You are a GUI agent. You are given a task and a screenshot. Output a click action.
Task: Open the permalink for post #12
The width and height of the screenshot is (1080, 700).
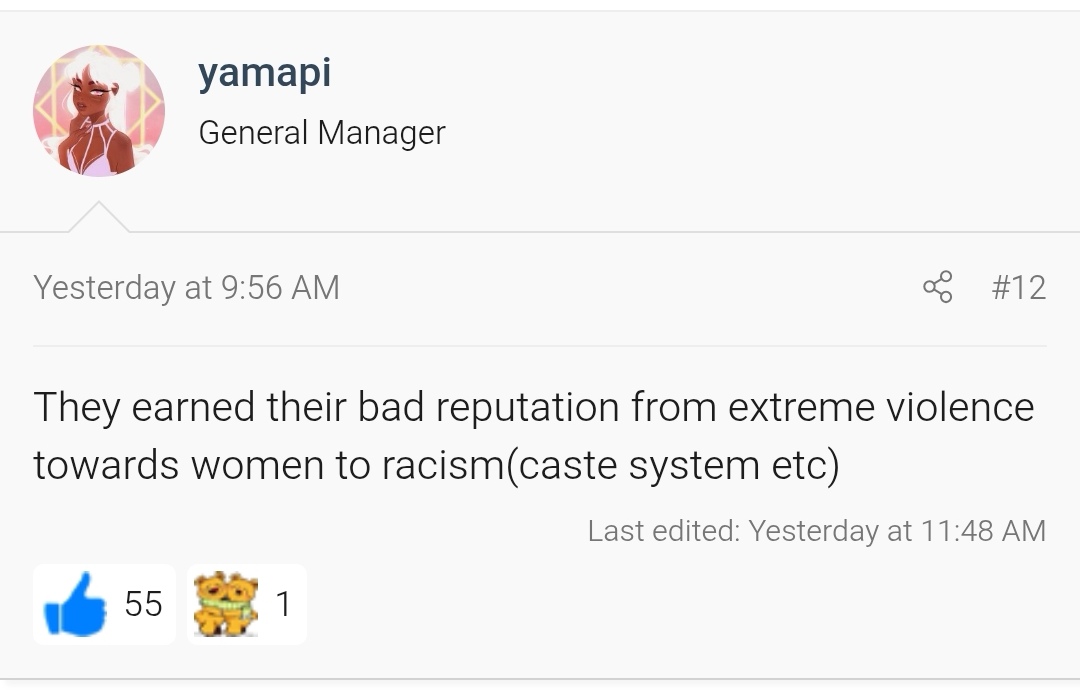pyautogui.click(x=1019, y=287)
